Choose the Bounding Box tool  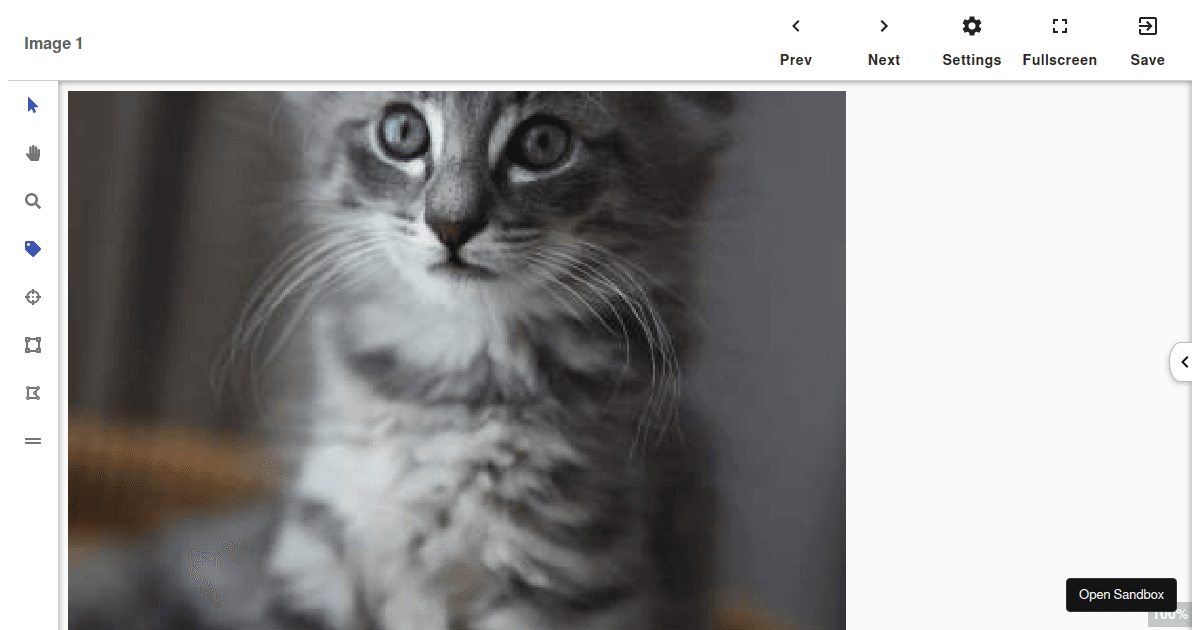click(33, 345)
